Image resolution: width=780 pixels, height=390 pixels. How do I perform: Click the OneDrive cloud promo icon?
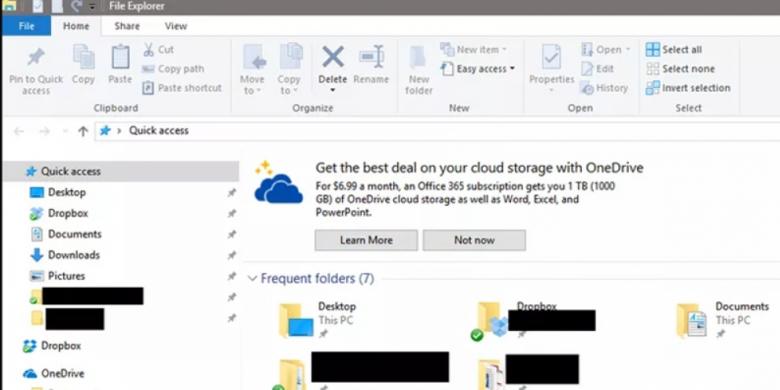278,183
